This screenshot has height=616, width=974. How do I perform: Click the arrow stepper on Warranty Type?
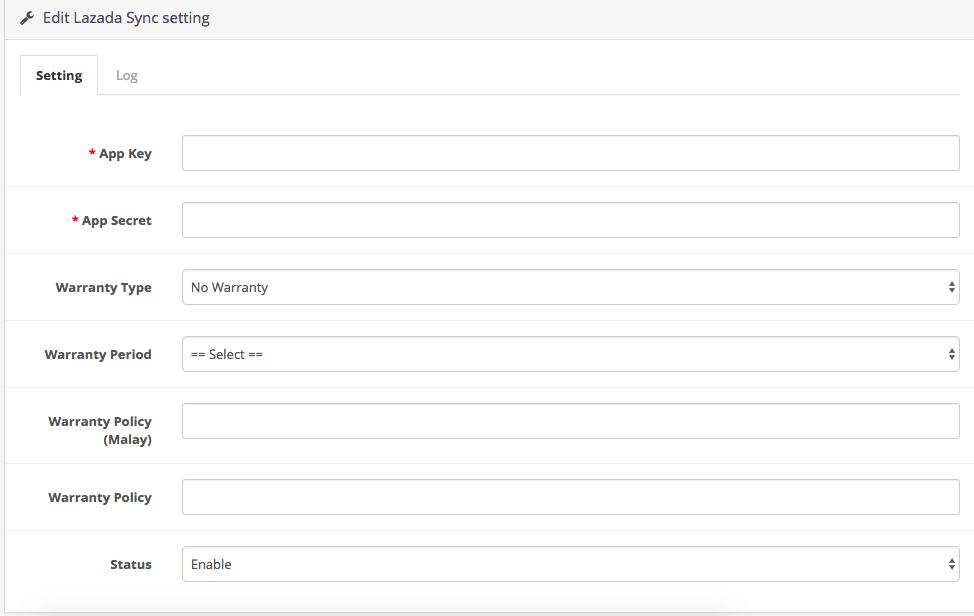(x=951, y=287)
